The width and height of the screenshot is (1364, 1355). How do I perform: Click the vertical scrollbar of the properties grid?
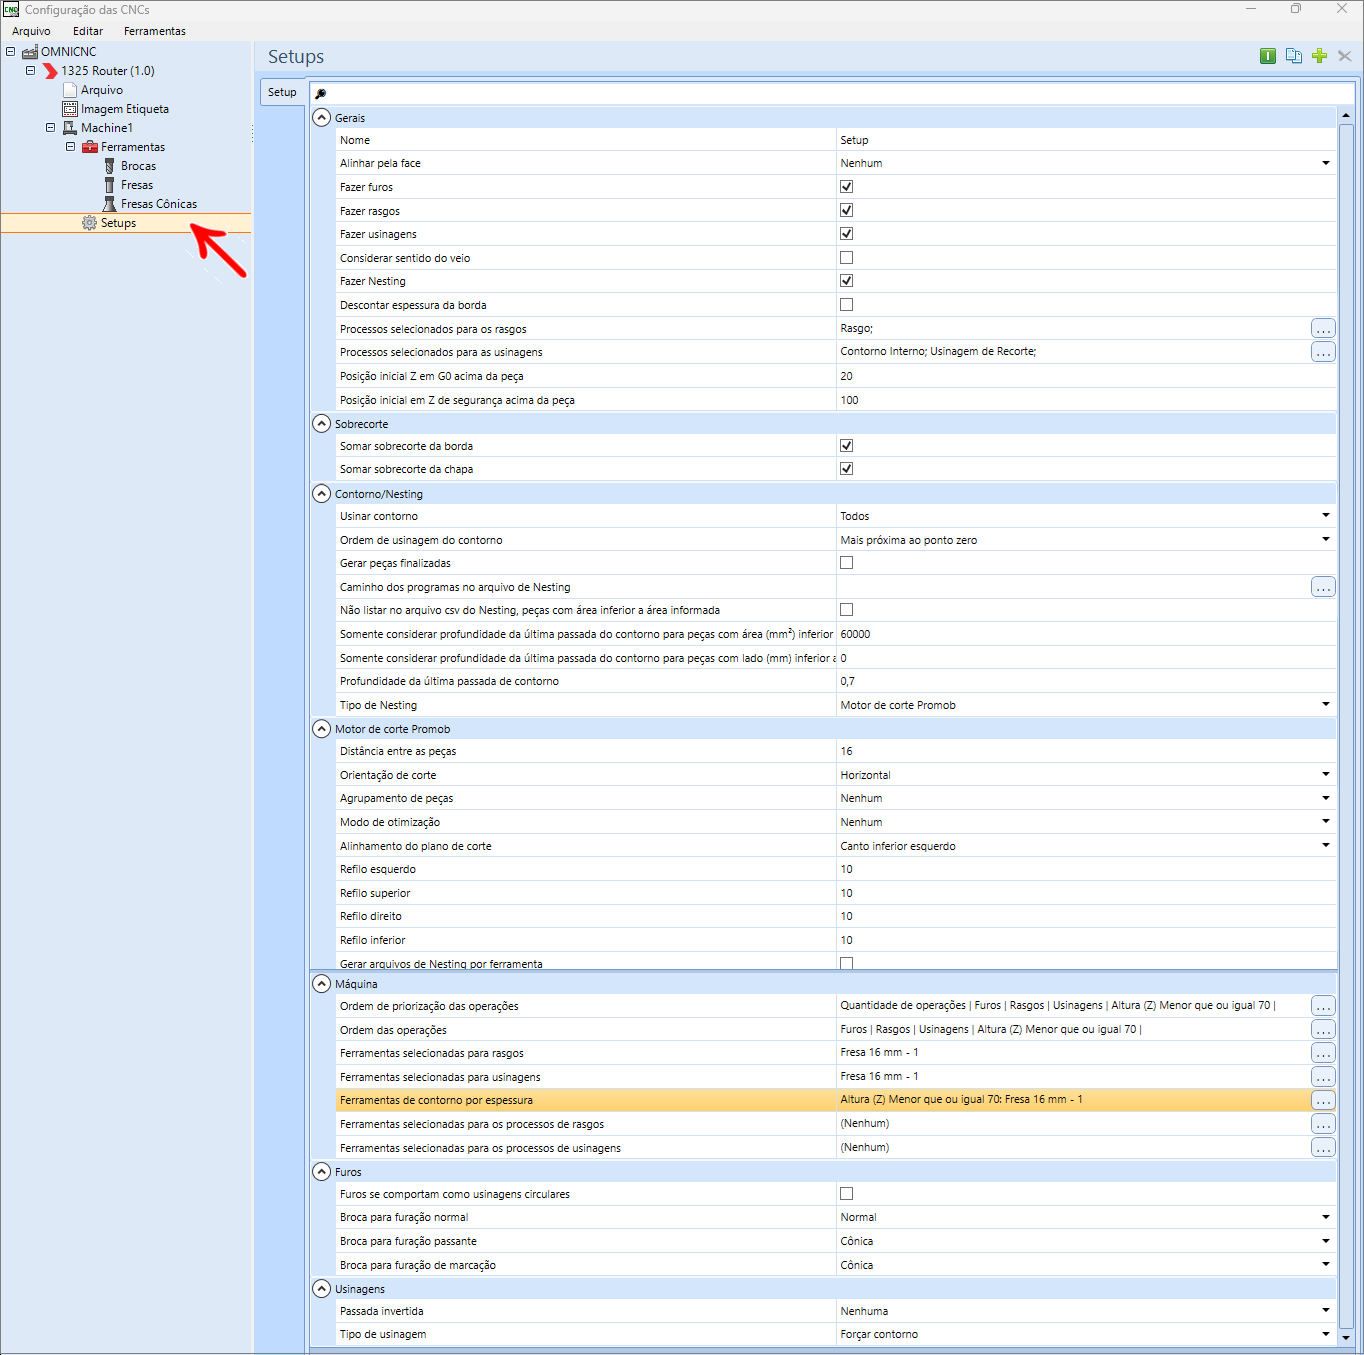(1346, 724)
